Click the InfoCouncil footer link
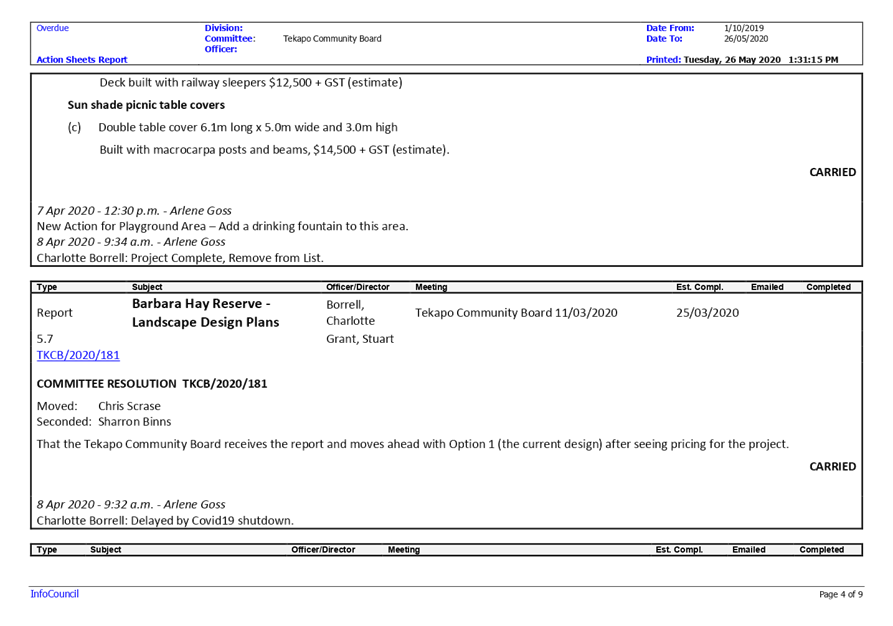The width and height of the screenshot is (893, 626). 55,594
